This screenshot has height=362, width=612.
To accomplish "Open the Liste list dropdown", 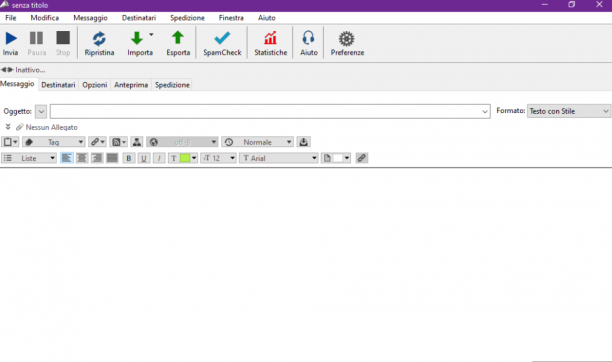I will tap(29, 158).
